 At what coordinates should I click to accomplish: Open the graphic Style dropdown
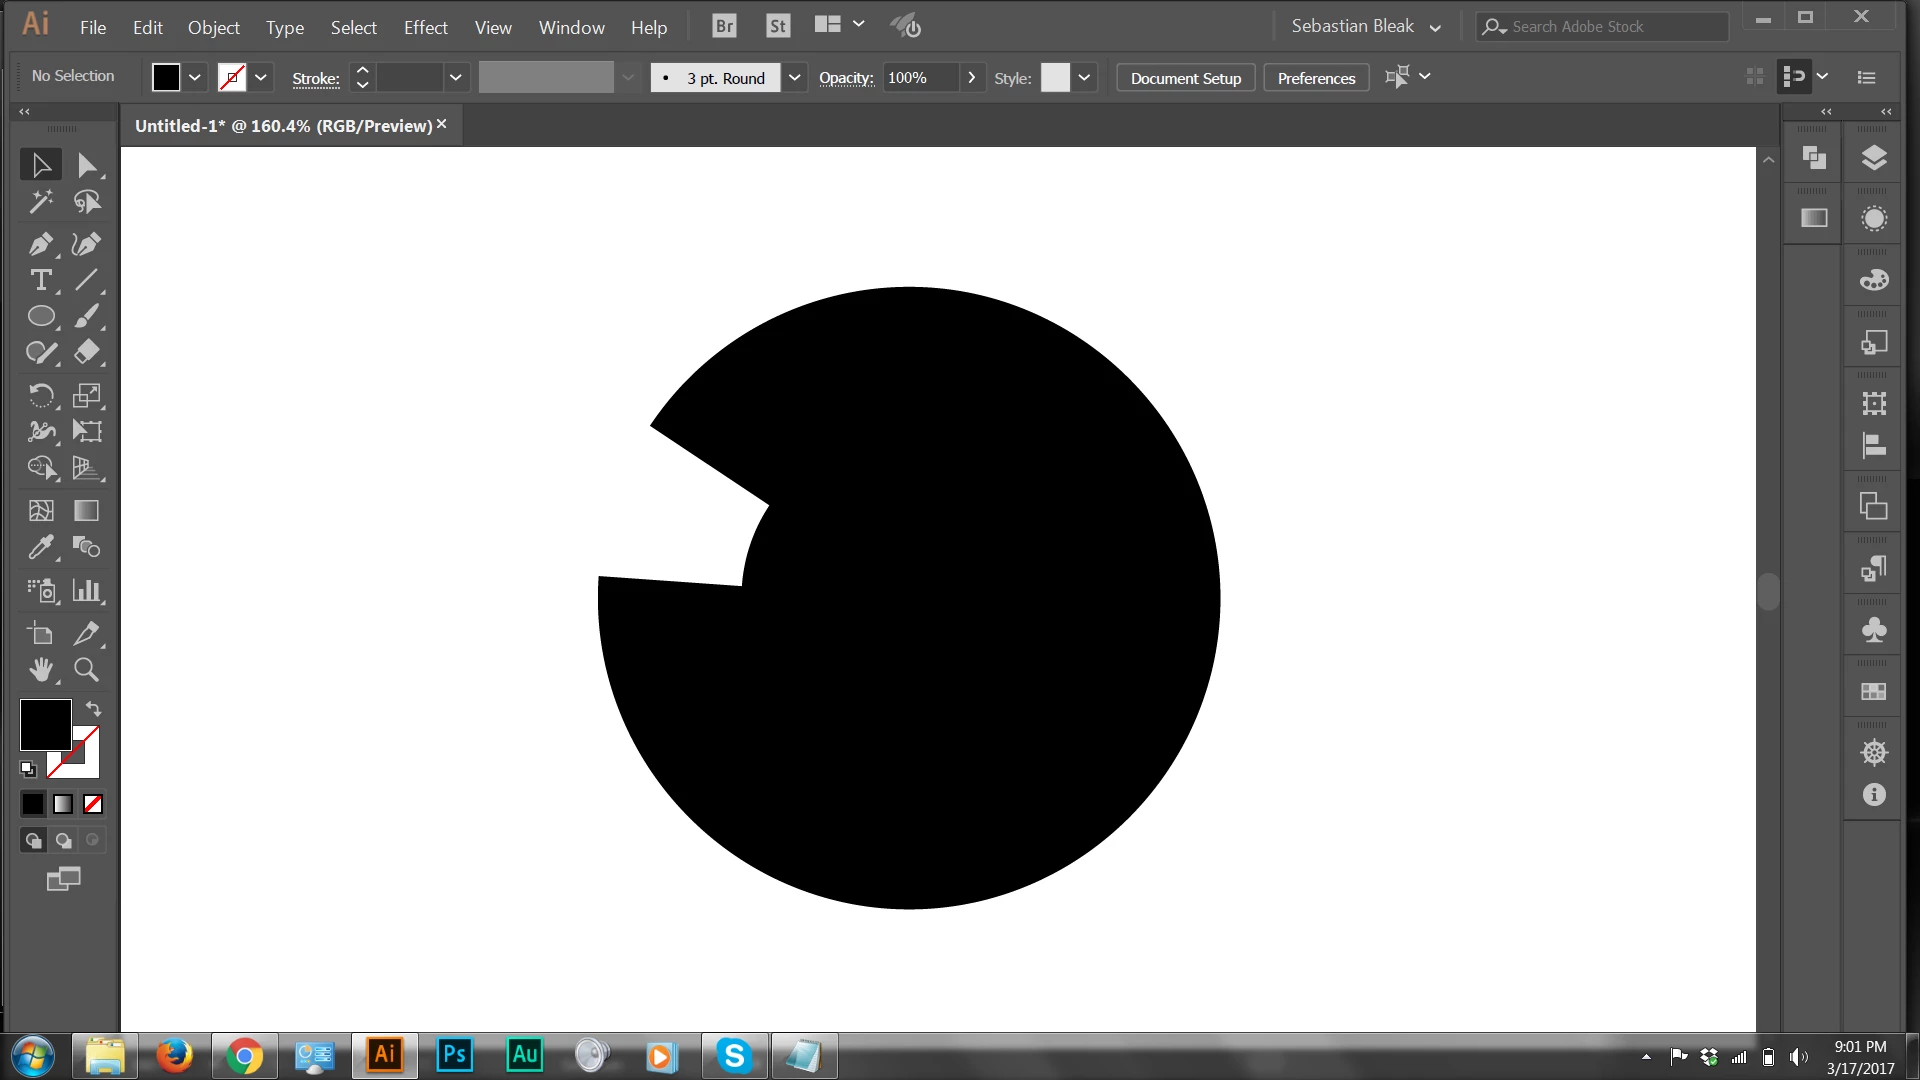point(1084,78)
